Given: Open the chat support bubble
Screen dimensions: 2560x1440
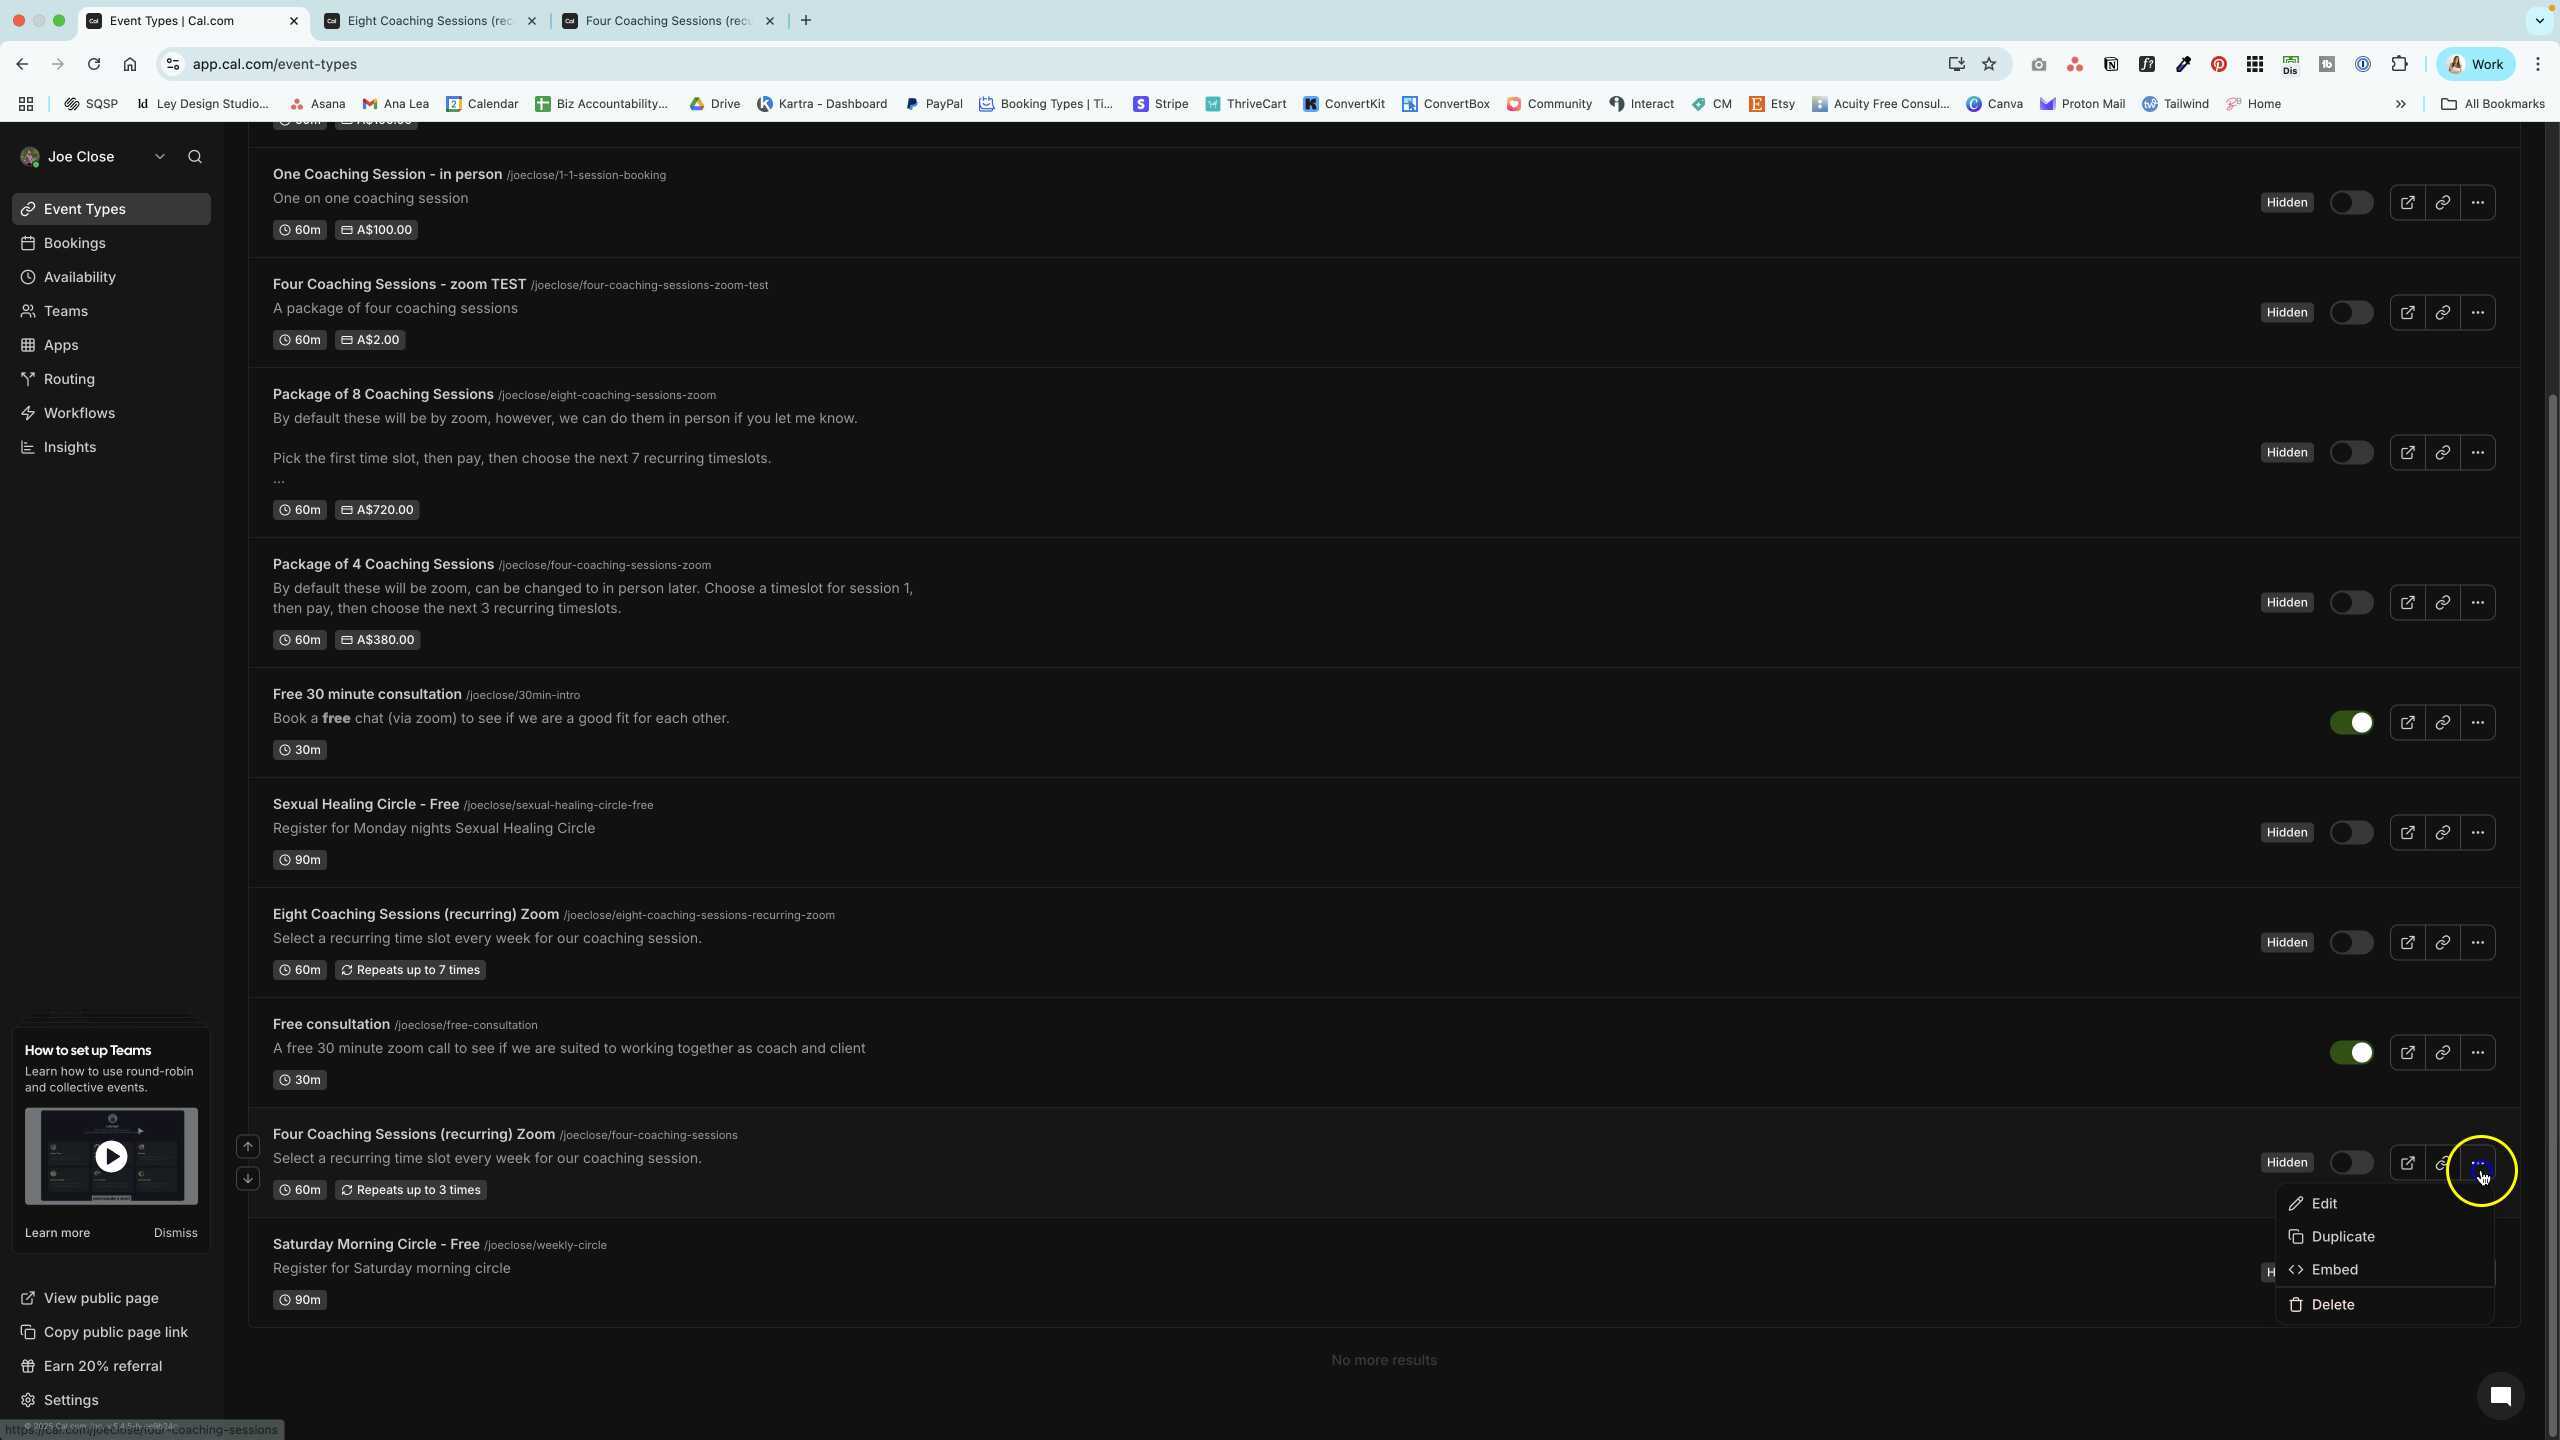Looking at the screenshot, I should [2501, 1395].
